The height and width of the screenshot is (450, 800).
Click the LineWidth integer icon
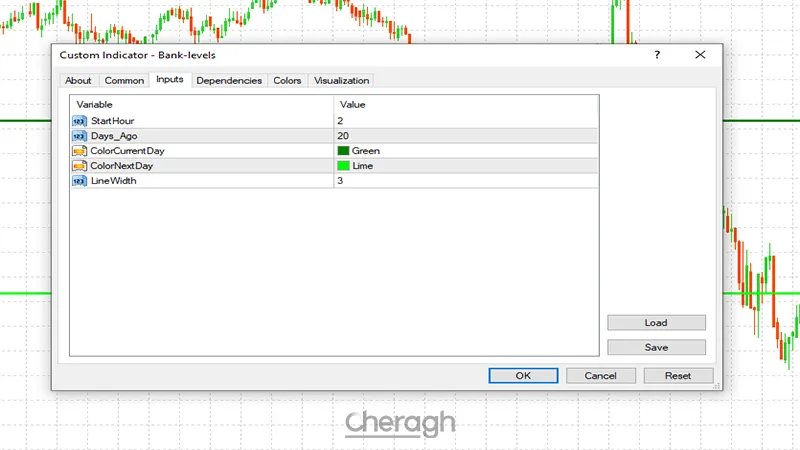tap(79, 181)
